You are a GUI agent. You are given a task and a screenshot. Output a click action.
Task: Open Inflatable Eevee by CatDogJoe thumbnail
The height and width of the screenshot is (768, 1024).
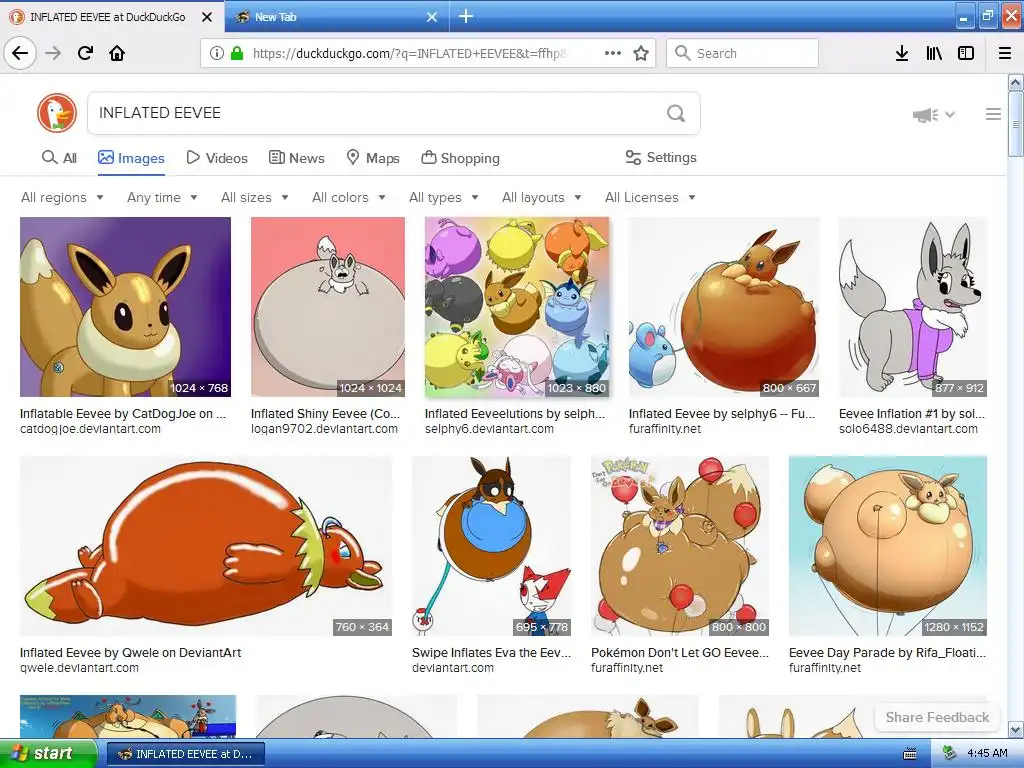pos(125,307)
